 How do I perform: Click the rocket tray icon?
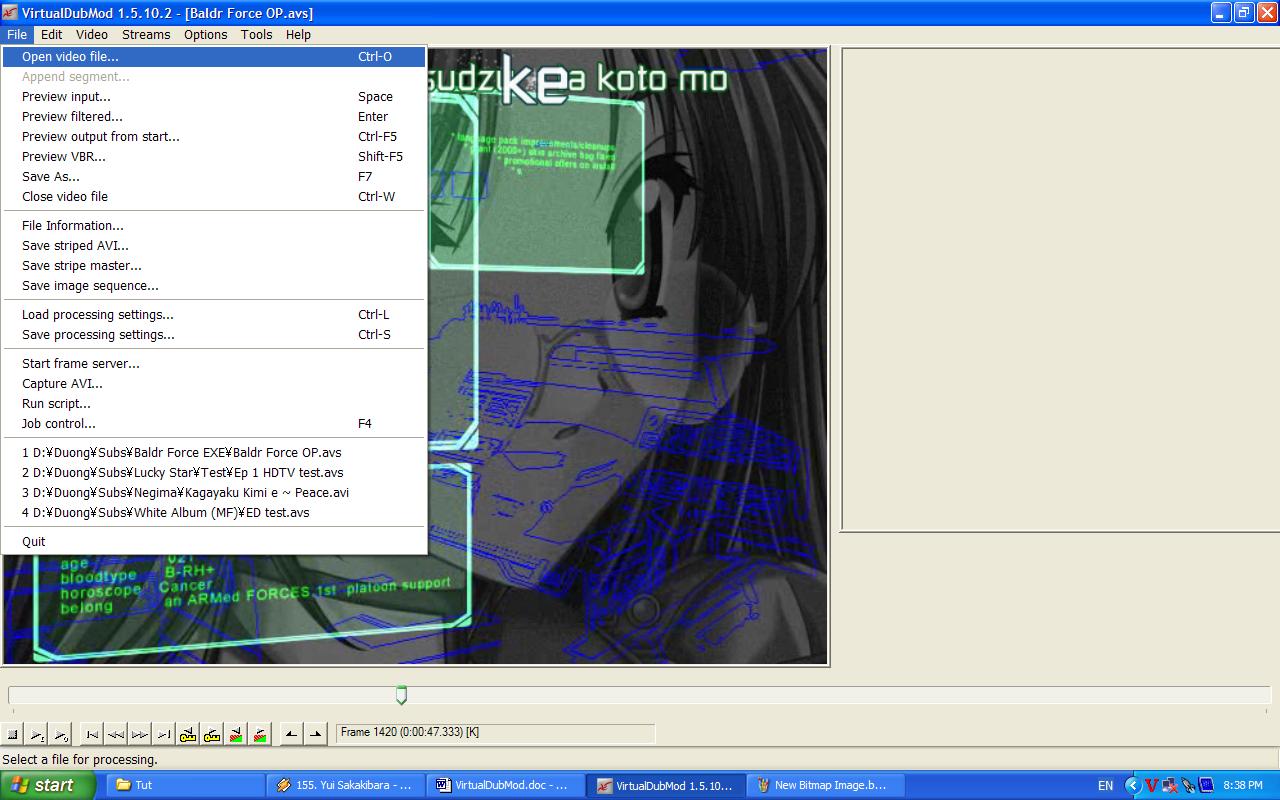coord(1188,786)
